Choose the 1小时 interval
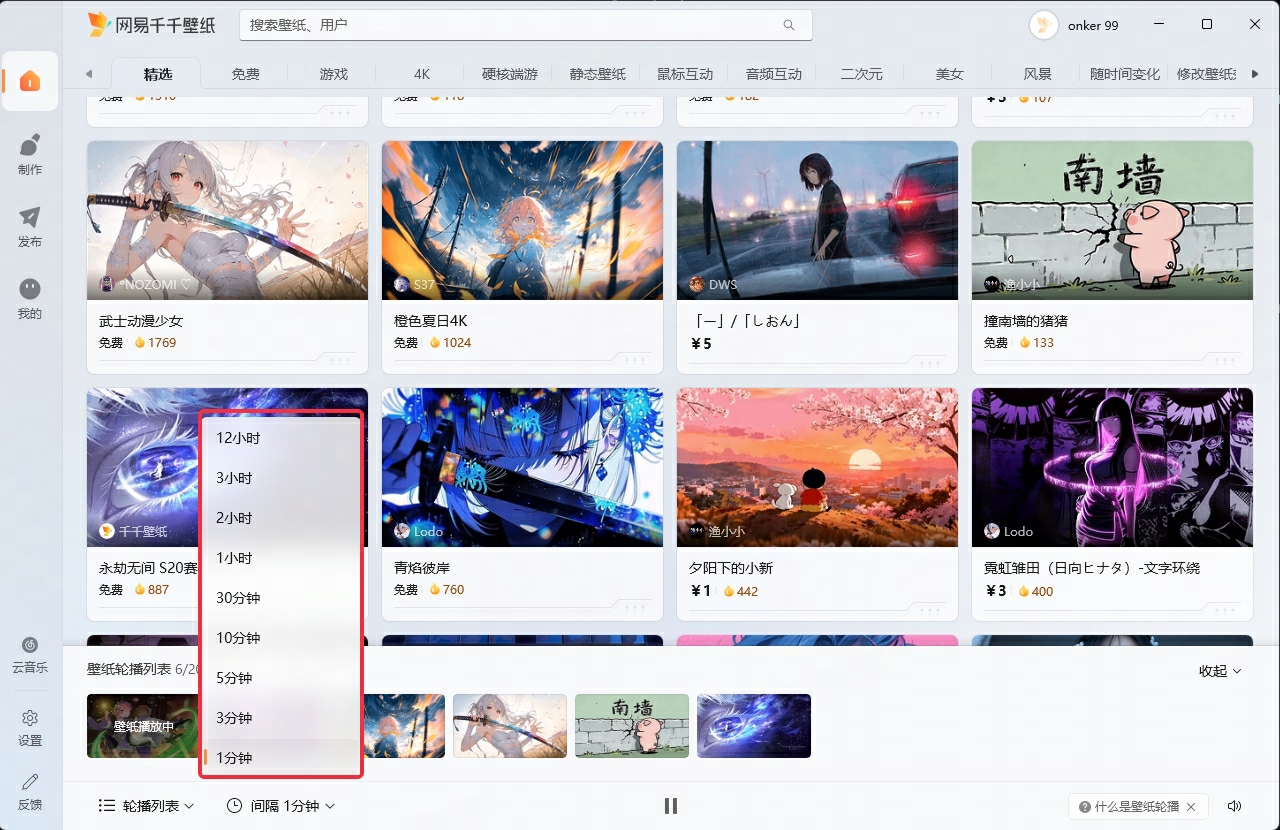Viewport: 1280px width, 830px height. point(281,558)
